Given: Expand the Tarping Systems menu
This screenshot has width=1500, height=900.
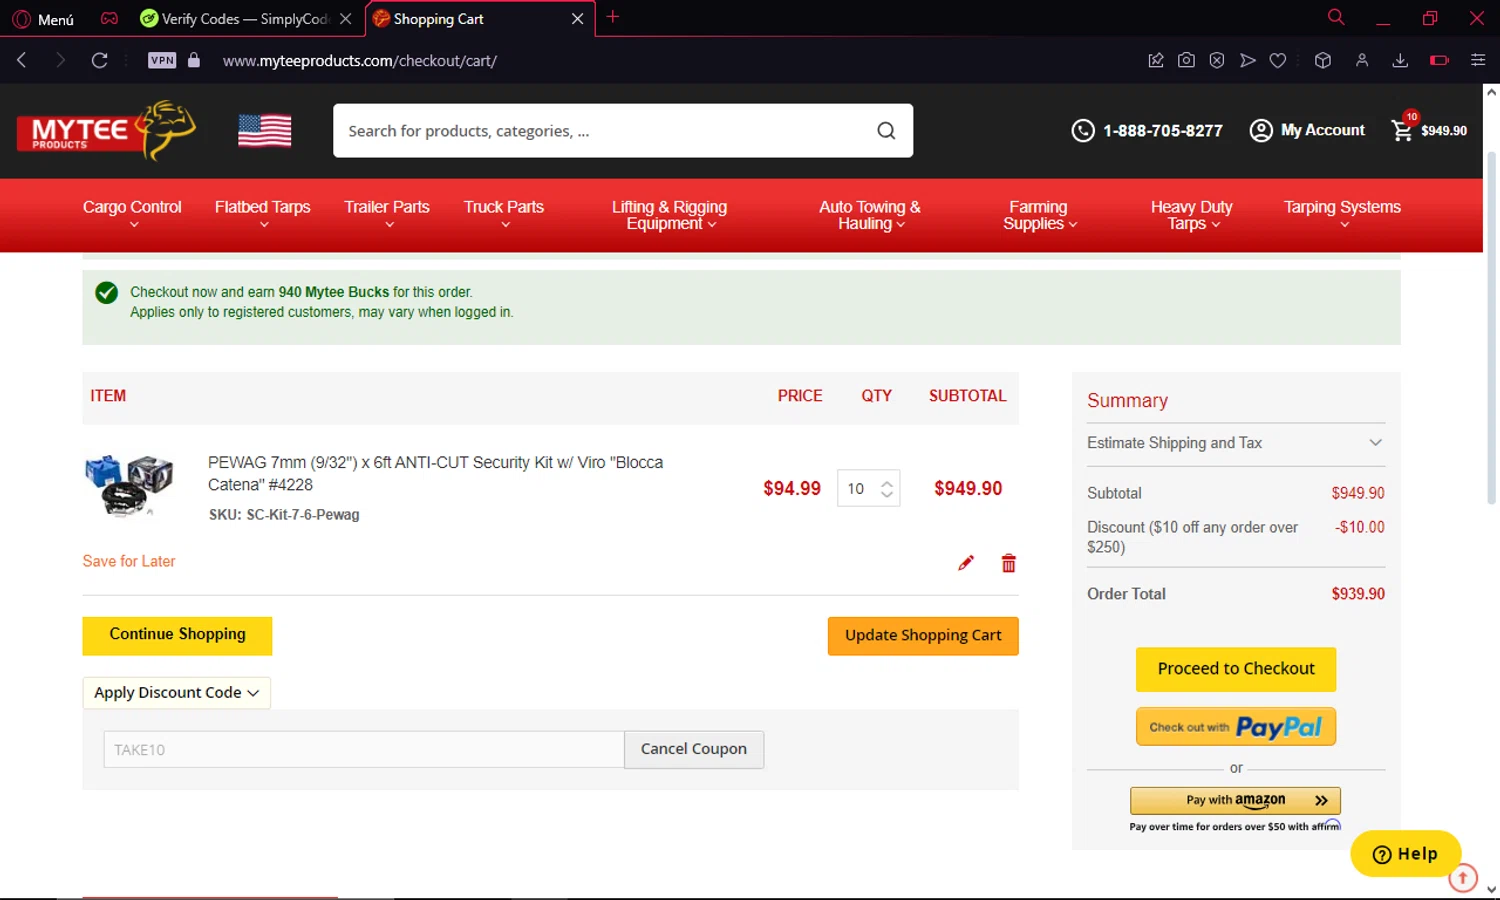Looking at the screenshot, I should point(1342,214).
